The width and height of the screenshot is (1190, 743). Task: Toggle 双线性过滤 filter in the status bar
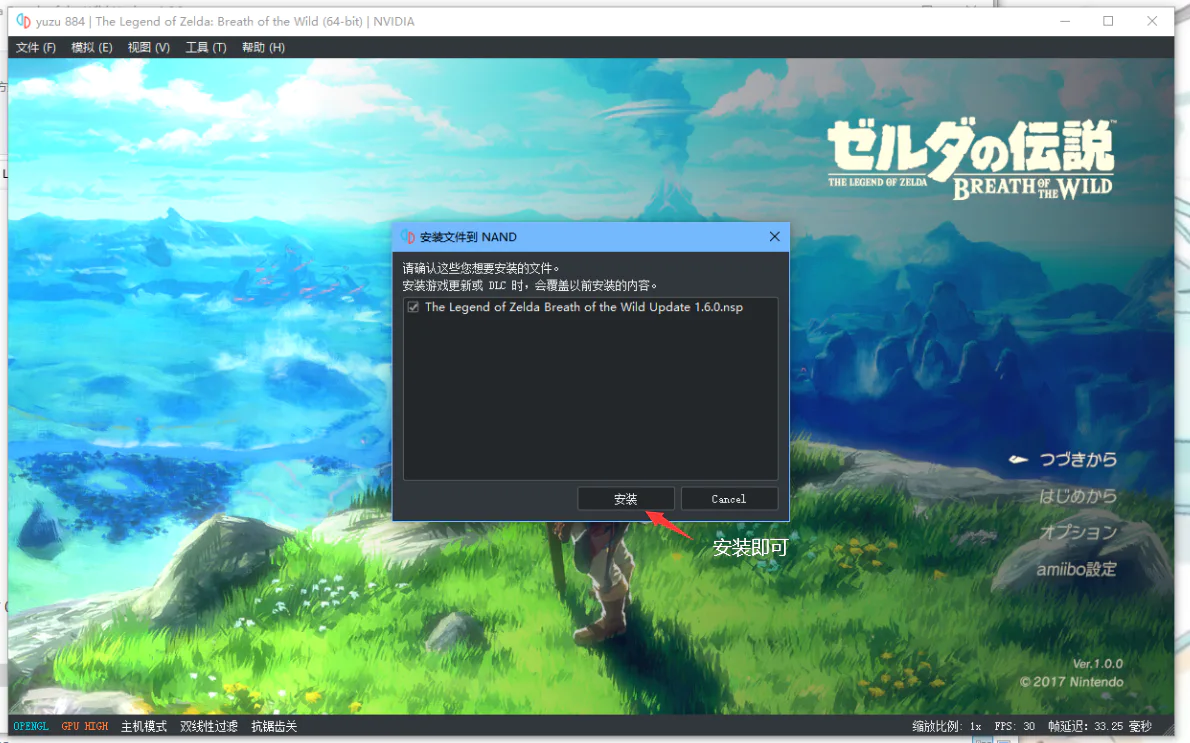coord(209,726)
